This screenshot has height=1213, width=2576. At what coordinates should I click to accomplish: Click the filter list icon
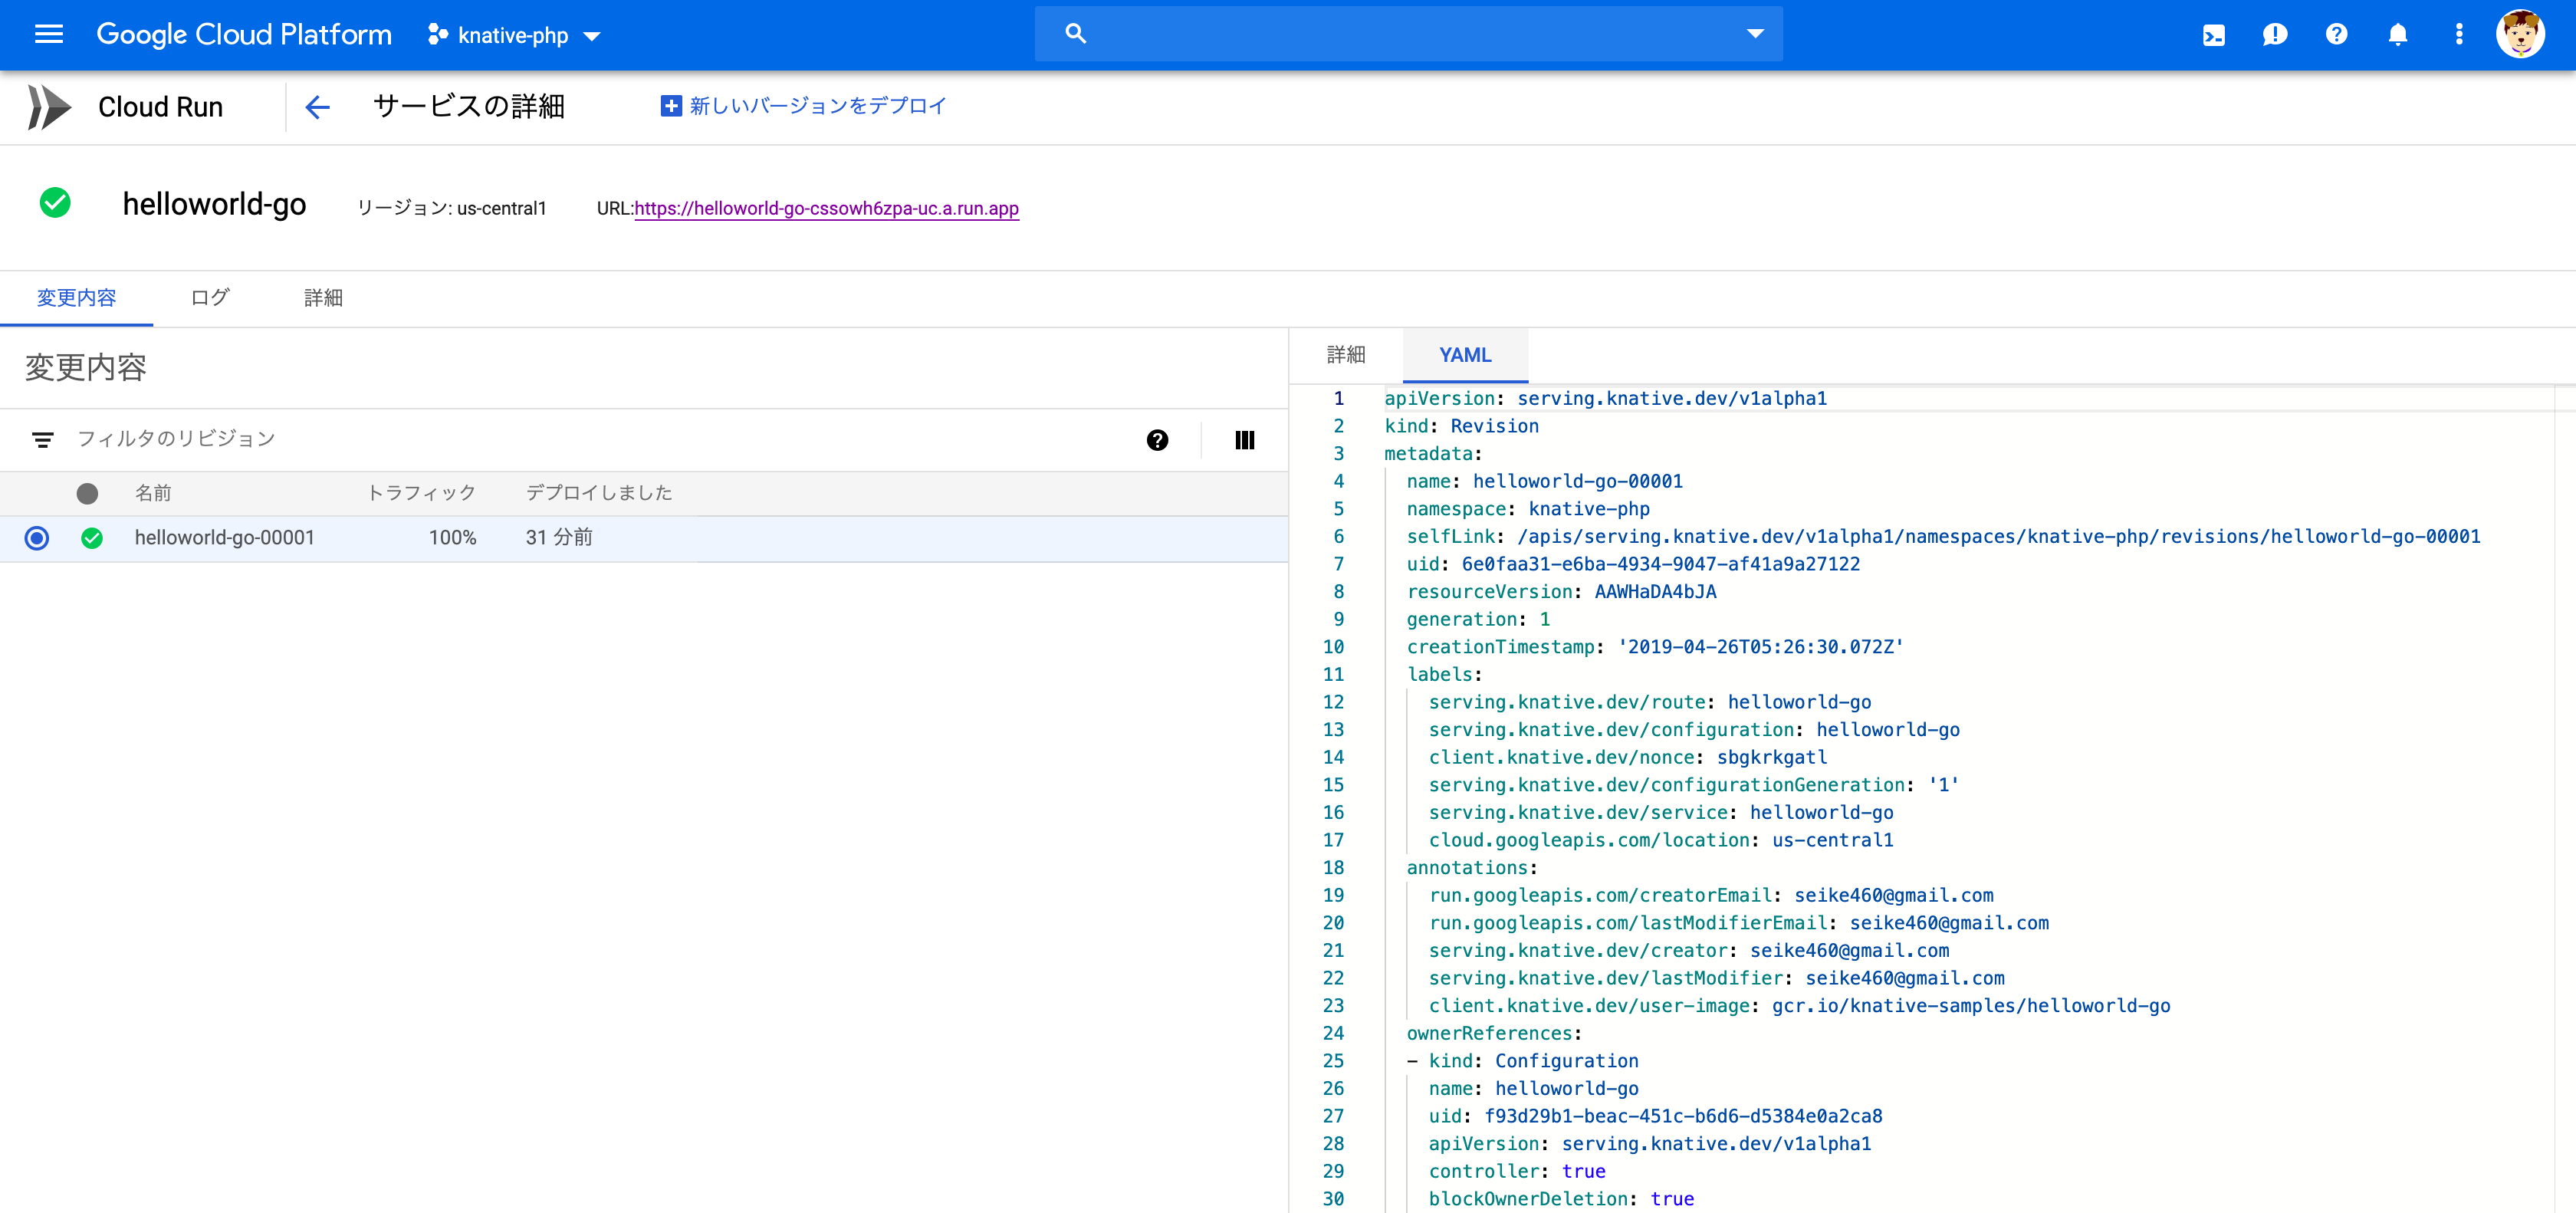point(42,439)
